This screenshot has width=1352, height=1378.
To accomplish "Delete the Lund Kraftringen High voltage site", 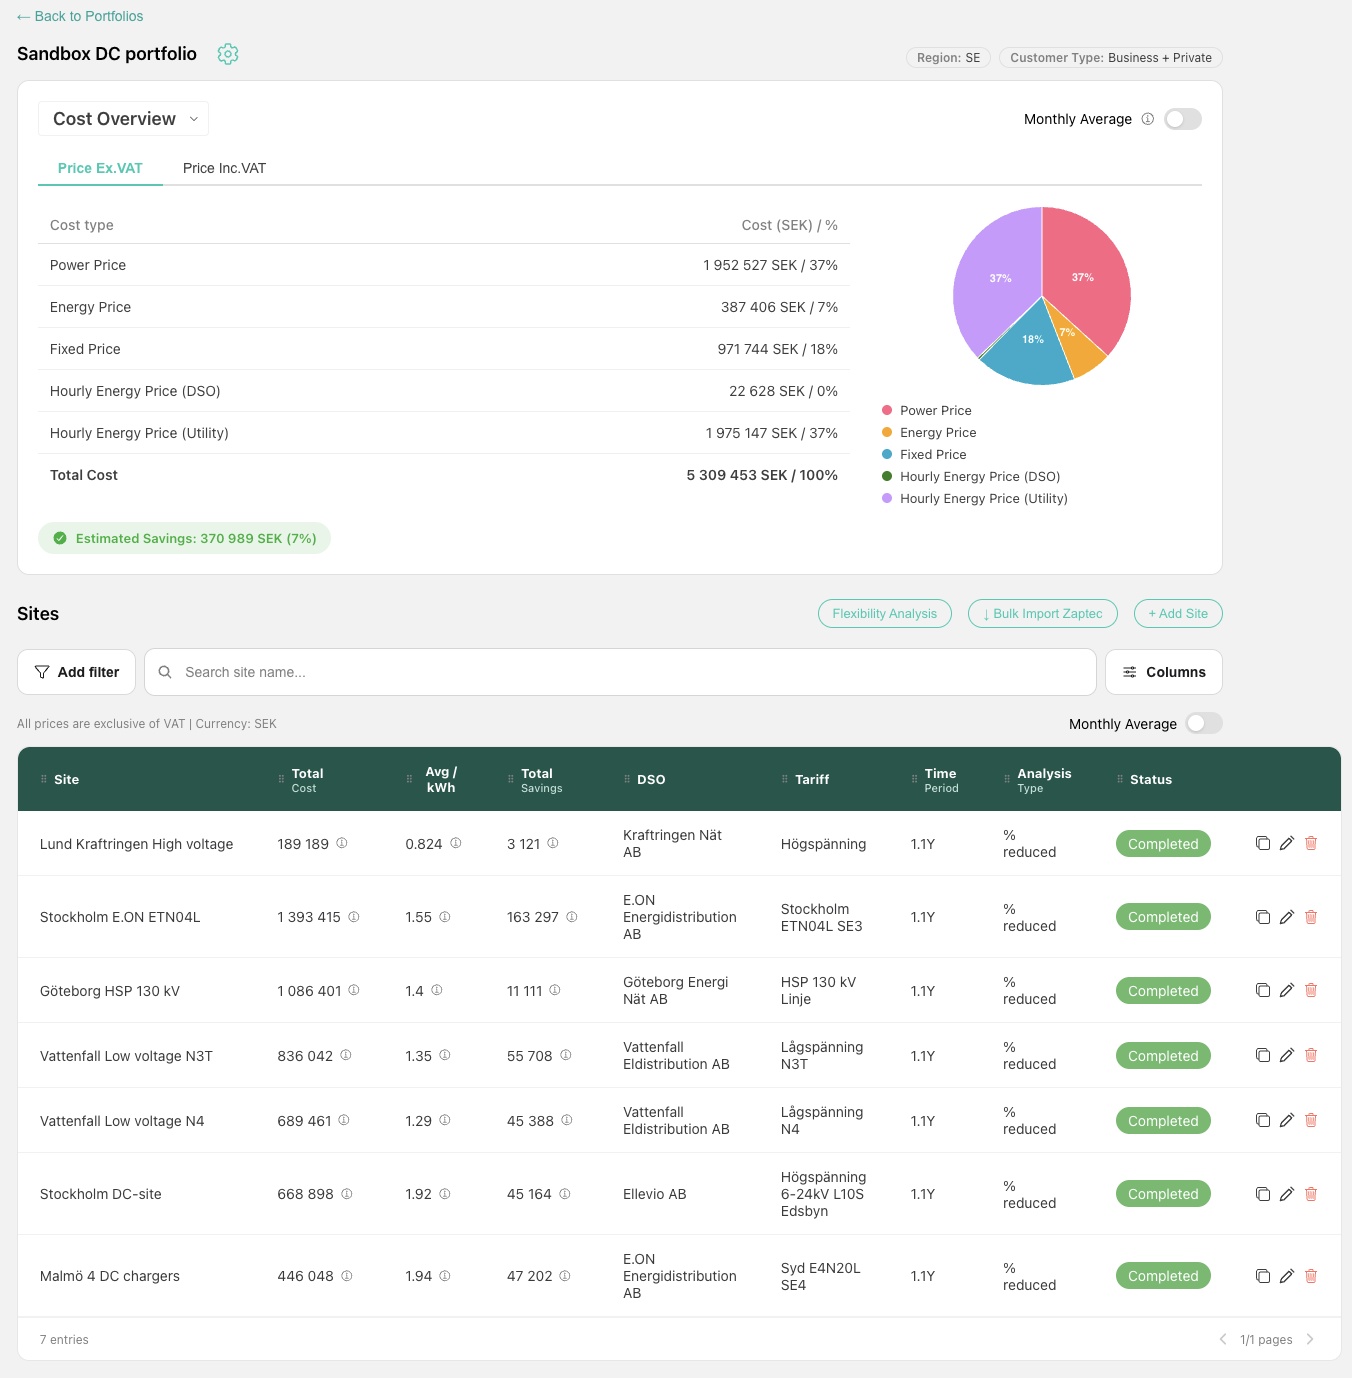I will point(1311,843).
